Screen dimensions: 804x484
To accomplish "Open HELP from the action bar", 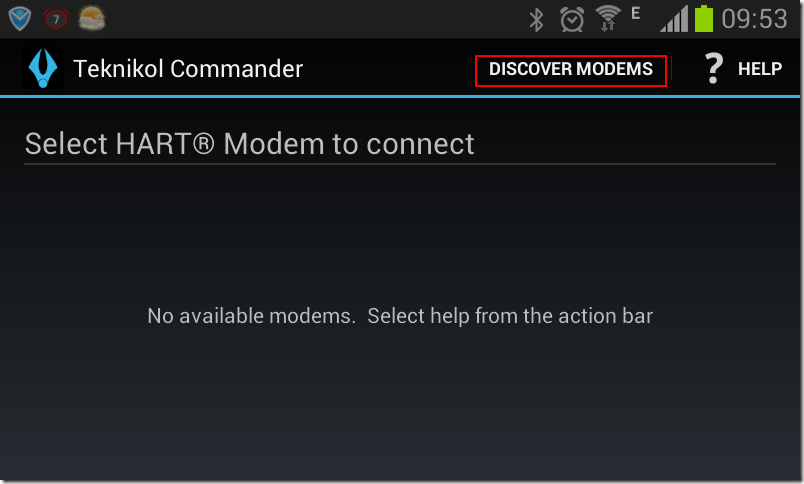I will [759, 69].
